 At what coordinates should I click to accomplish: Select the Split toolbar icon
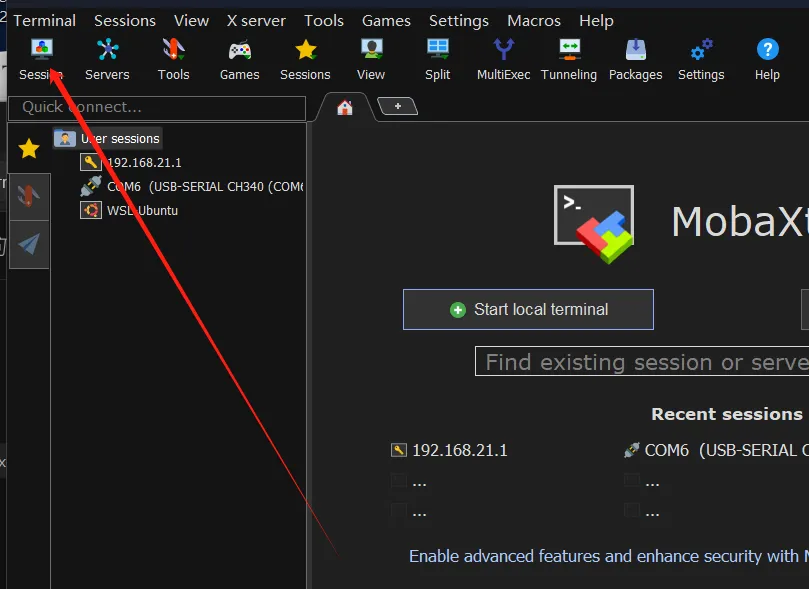[x=438, y=59]
